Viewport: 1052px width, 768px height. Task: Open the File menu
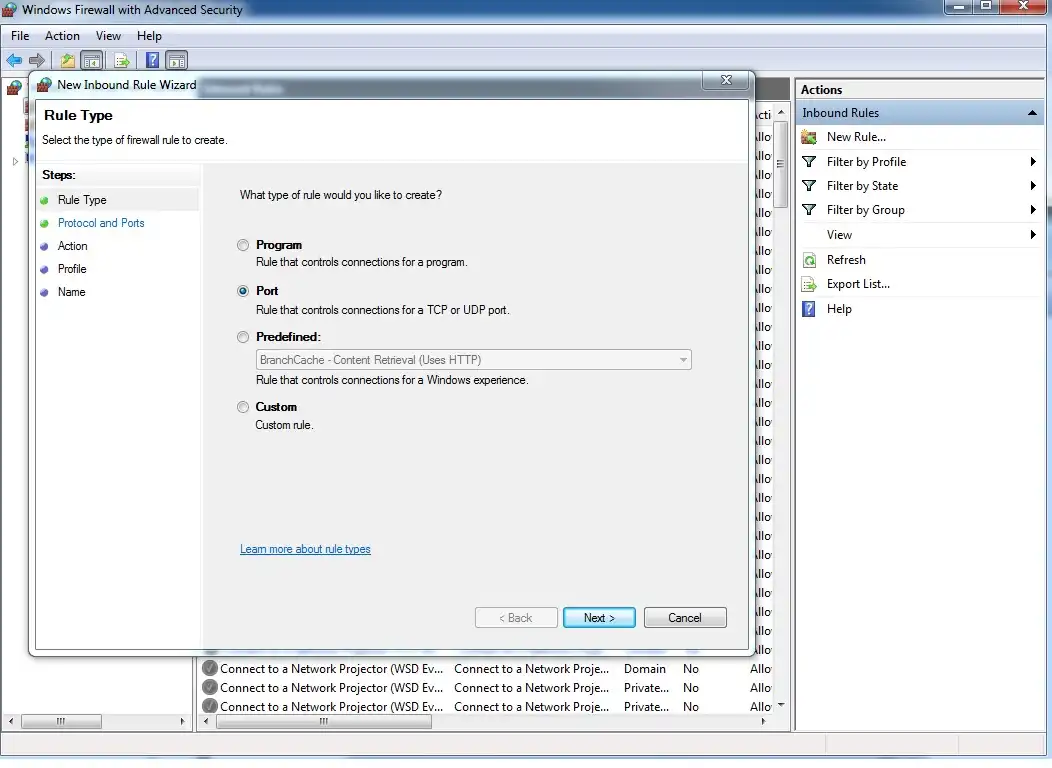coord(20,36)
